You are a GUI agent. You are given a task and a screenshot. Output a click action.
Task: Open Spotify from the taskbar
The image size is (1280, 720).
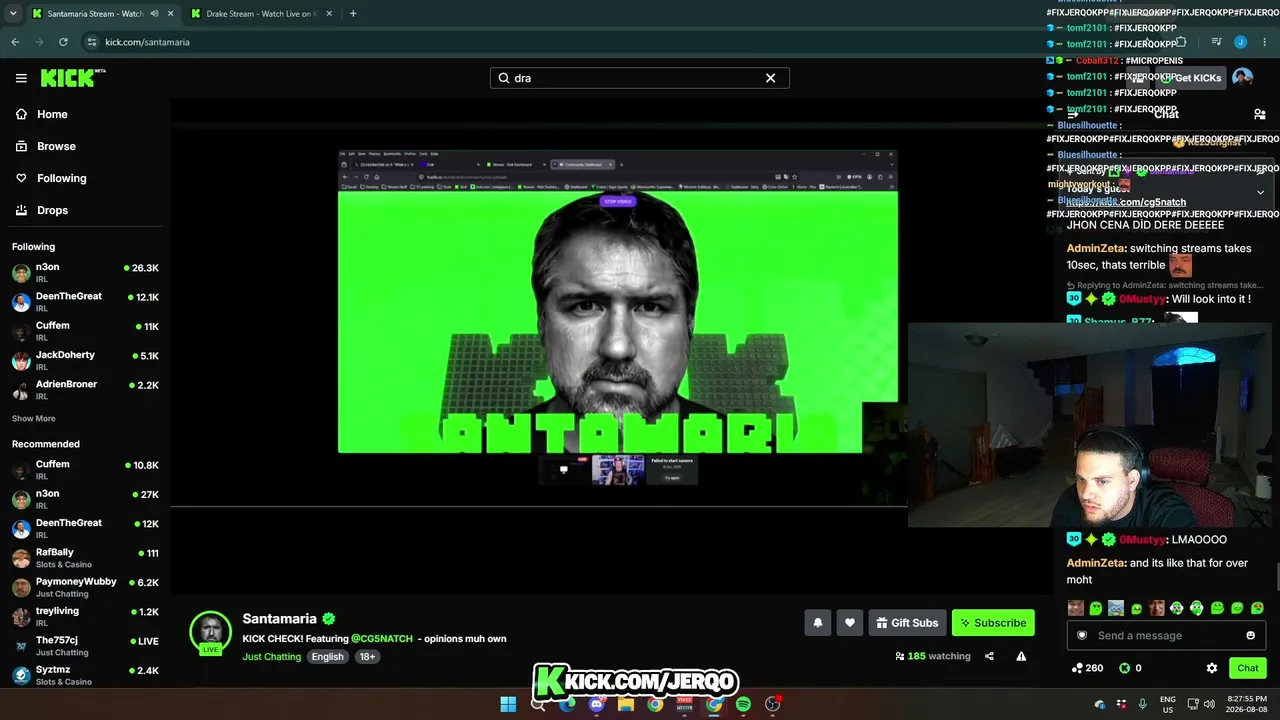pyautogui.click(x=743, y=704)
